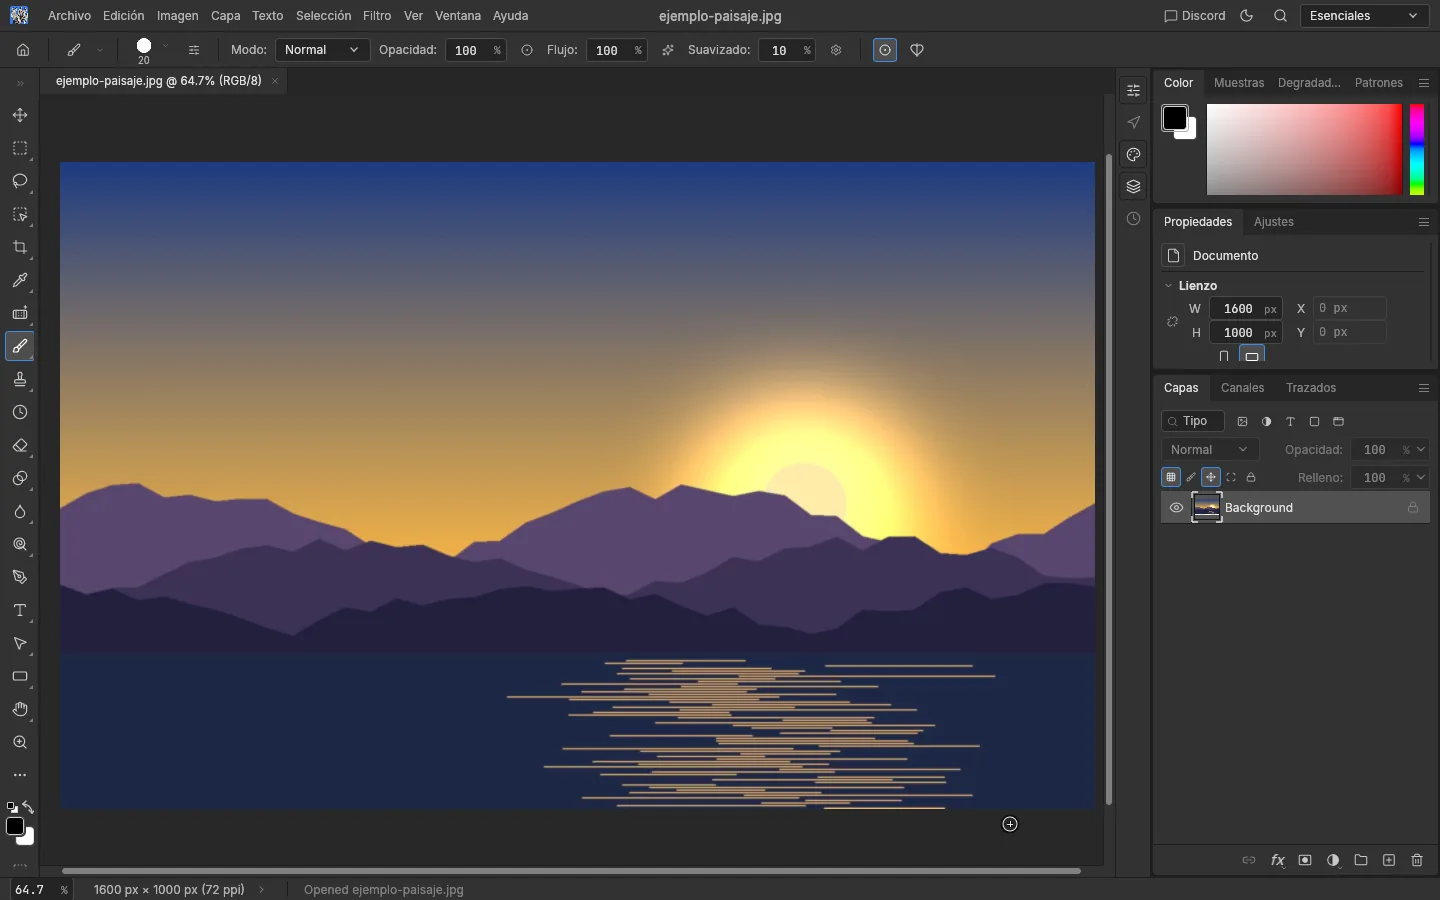Open the Discord link
The height and width of the screenshot is (900, 1440).
click(x=1195, y=16)
